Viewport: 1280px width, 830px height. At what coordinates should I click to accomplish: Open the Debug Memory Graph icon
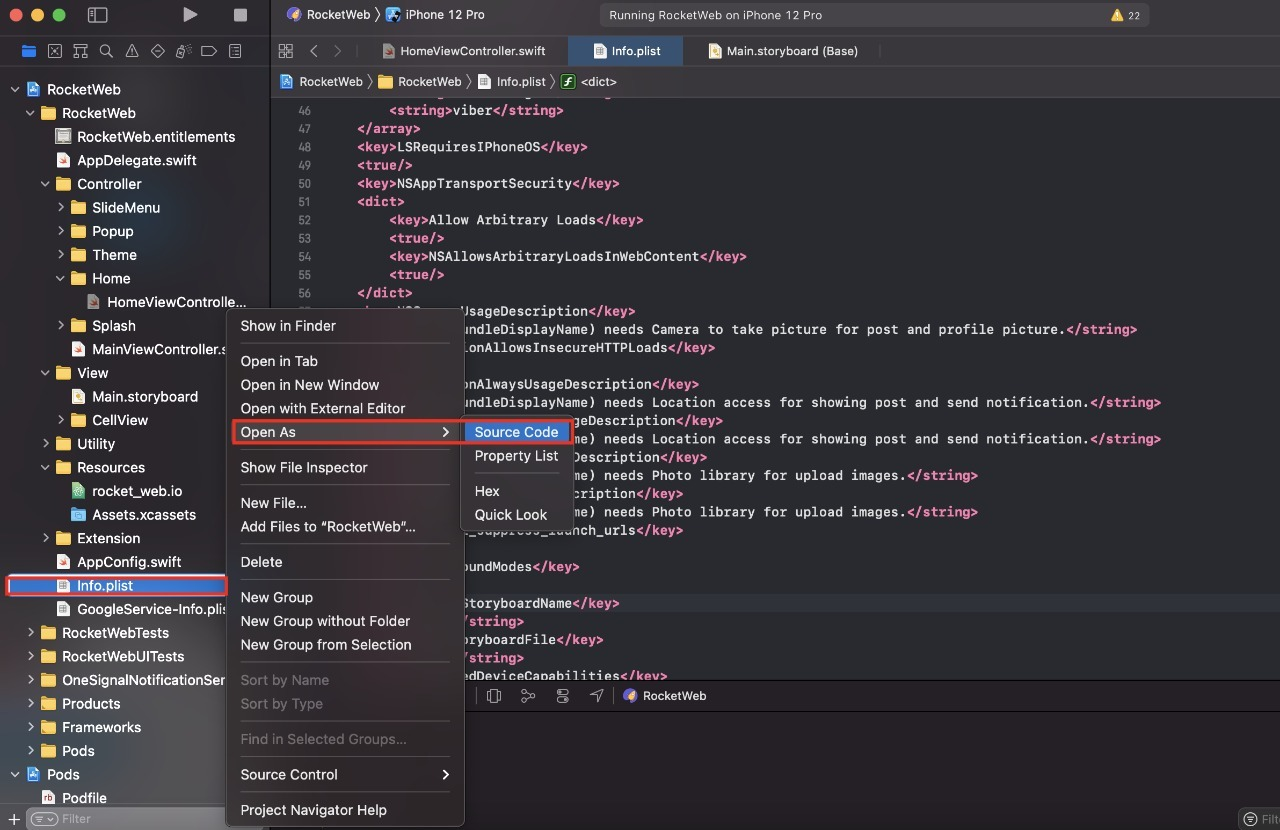(528, 696)
